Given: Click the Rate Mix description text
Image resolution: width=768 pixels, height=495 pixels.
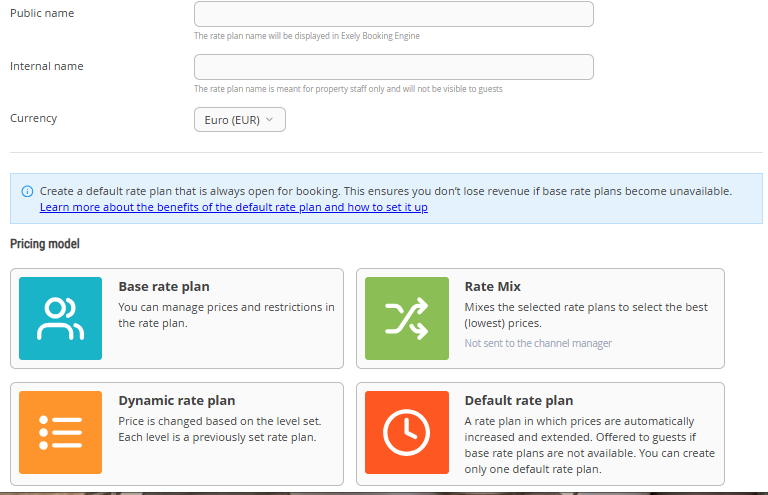Looking at the screenshot, I should (x=586, y=315).
